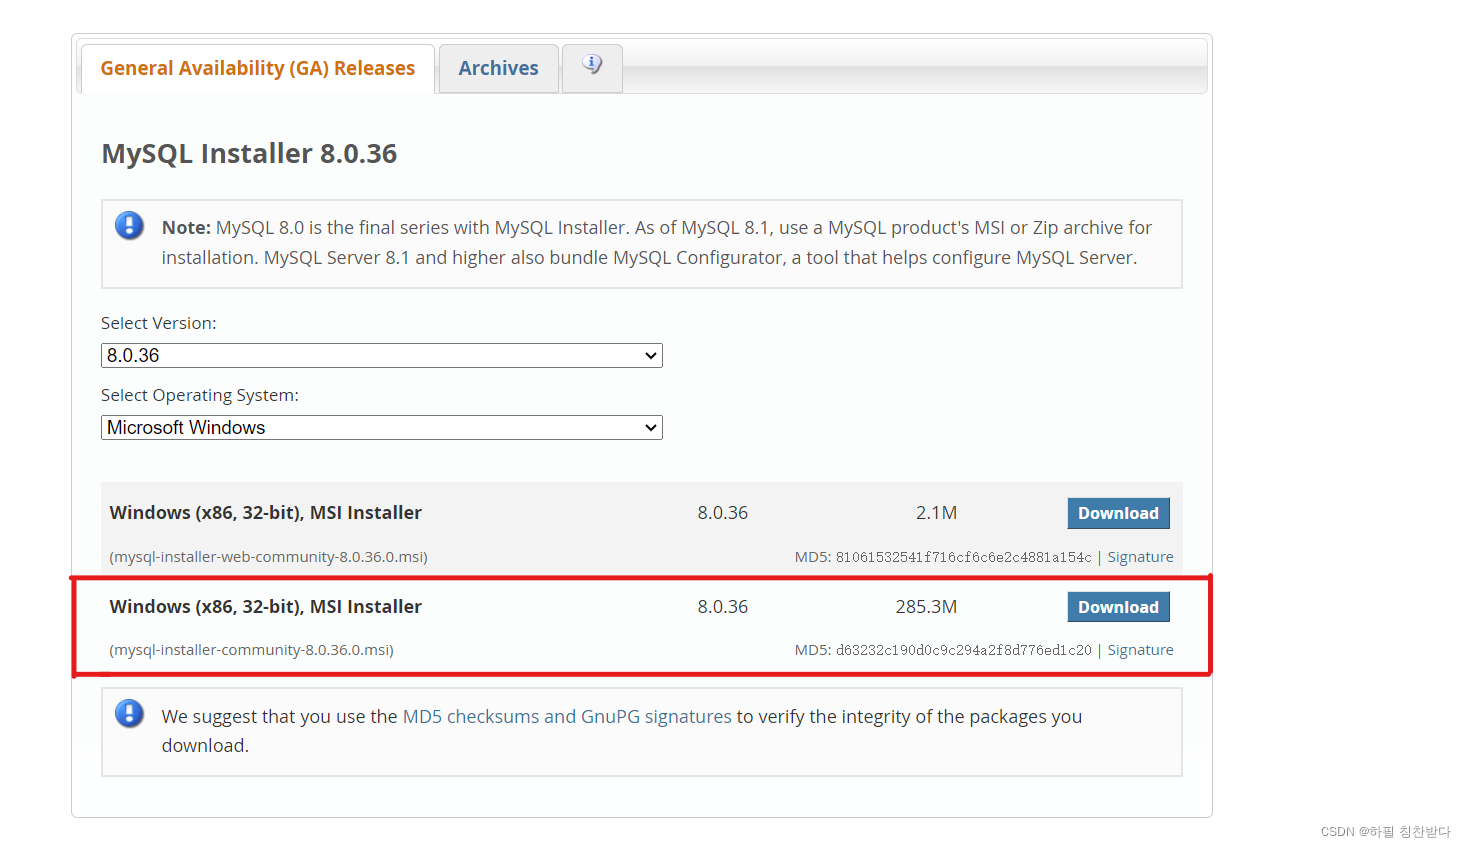
Task: Click the 'Select Version:' label
Action: tap(158, 323)
